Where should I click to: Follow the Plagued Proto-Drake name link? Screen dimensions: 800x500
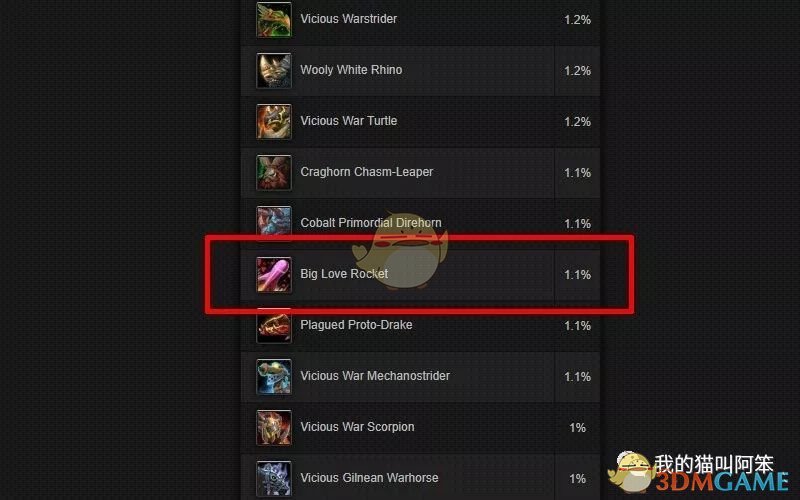click(x=356, y=325)
